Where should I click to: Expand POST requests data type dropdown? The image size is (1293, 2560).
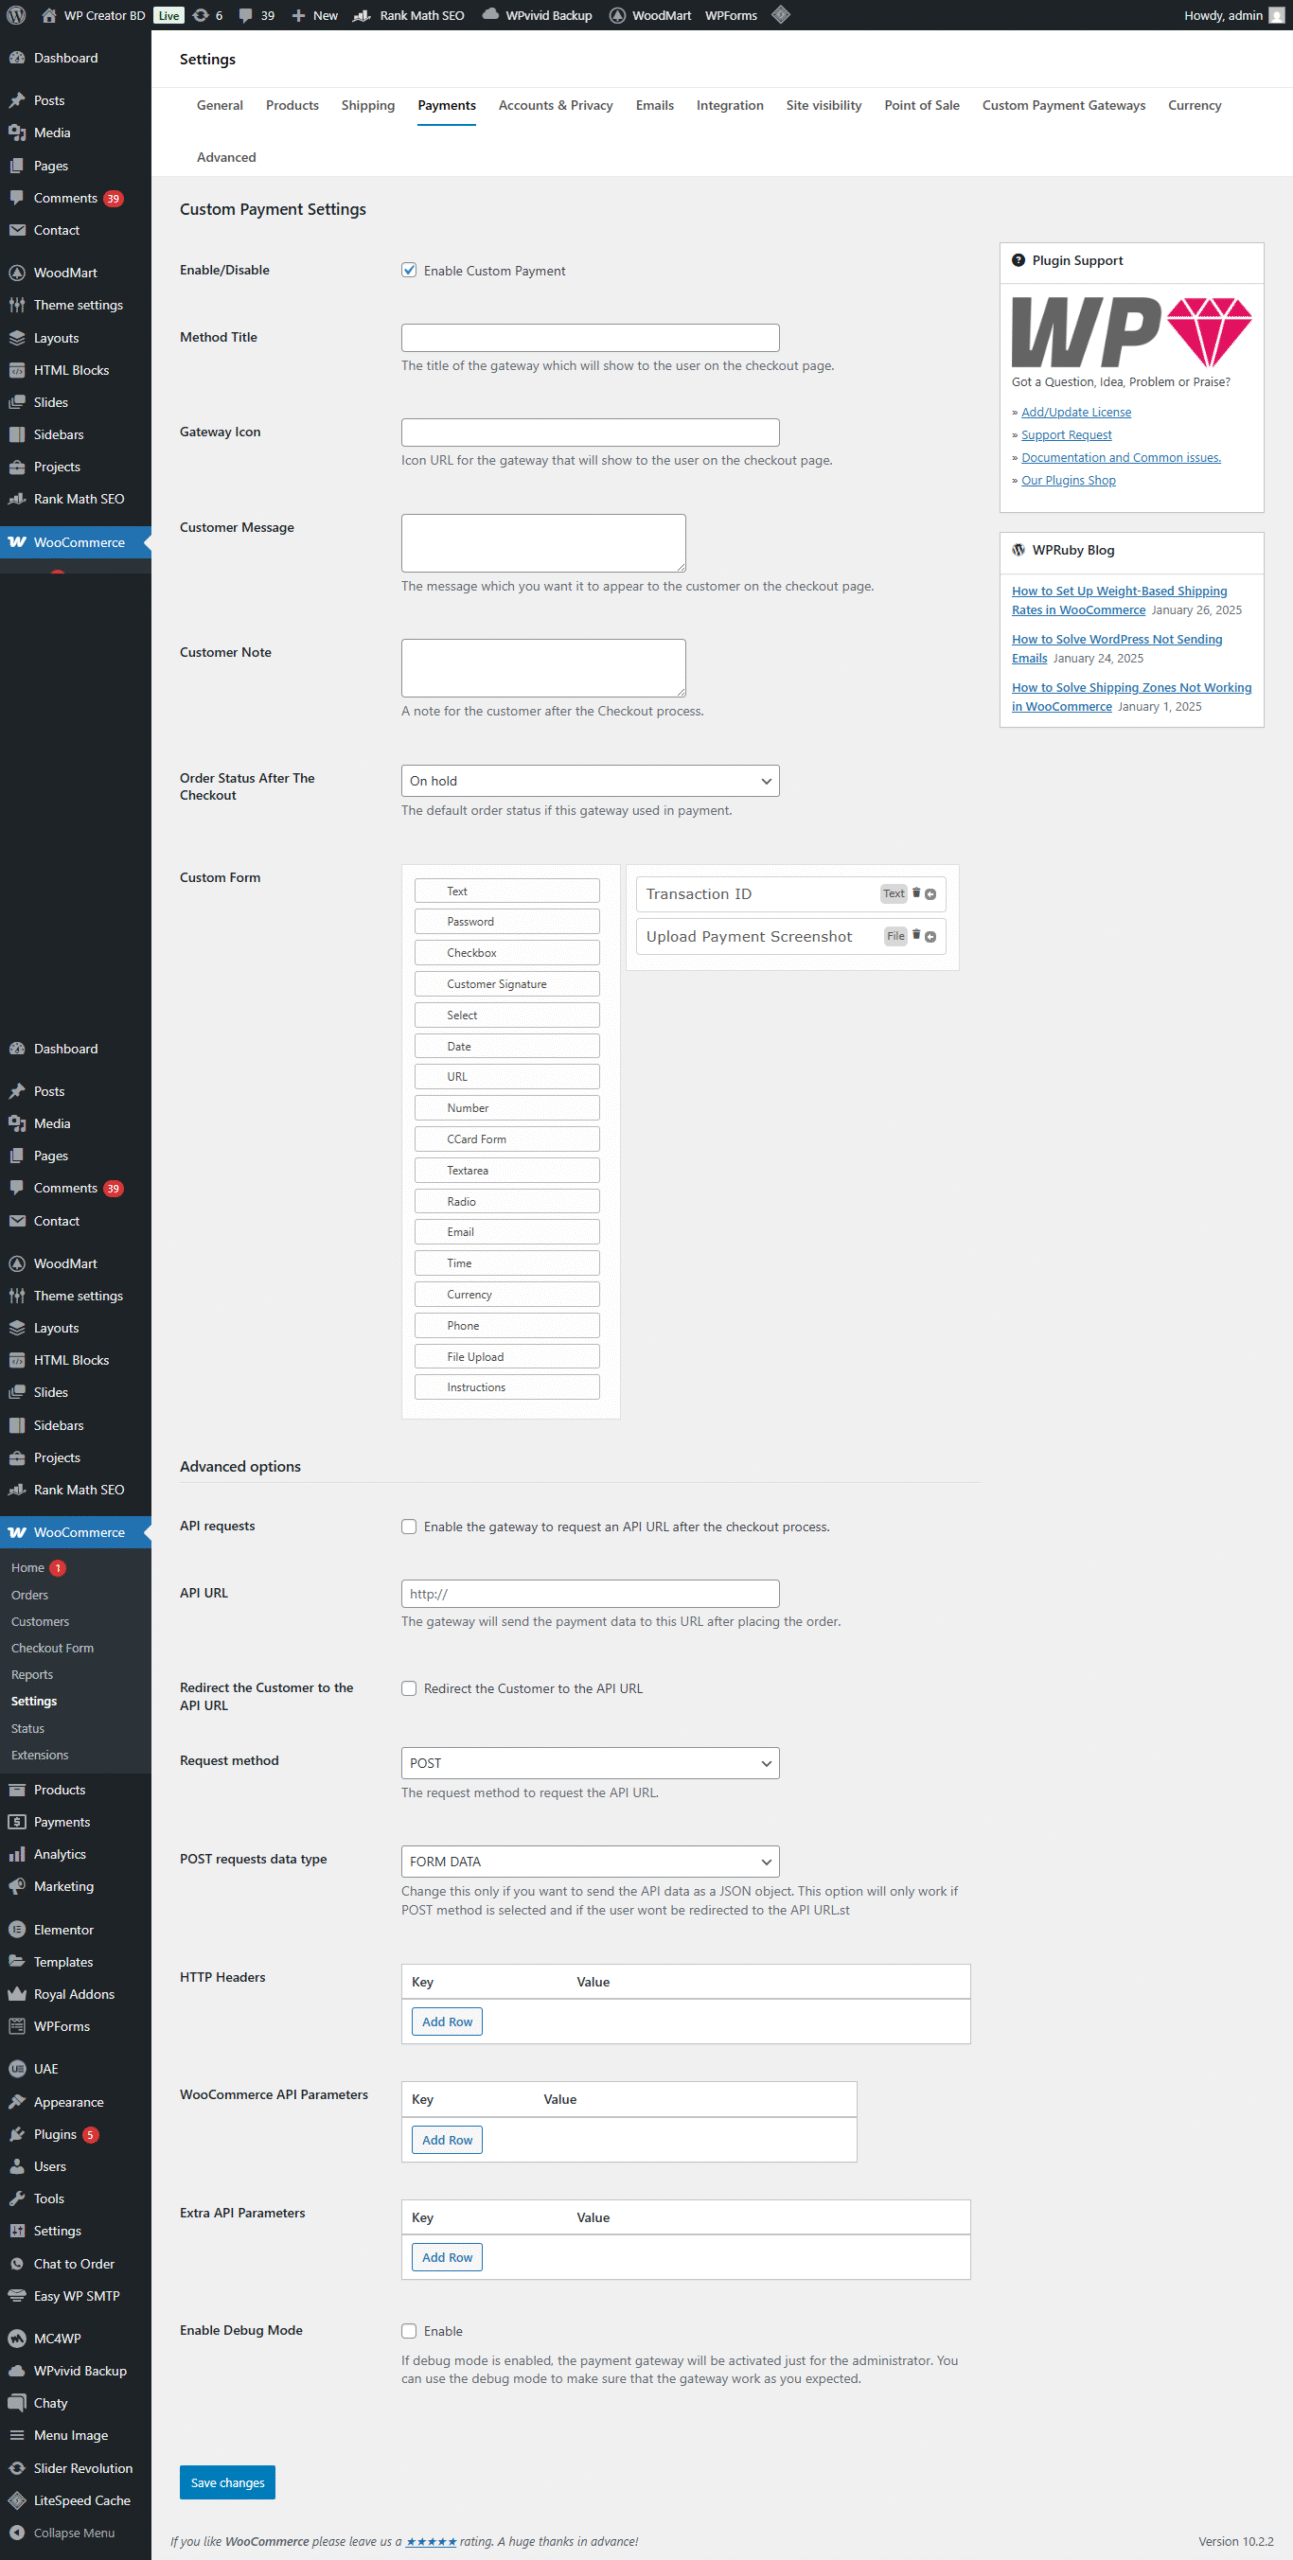point(590,1861)
